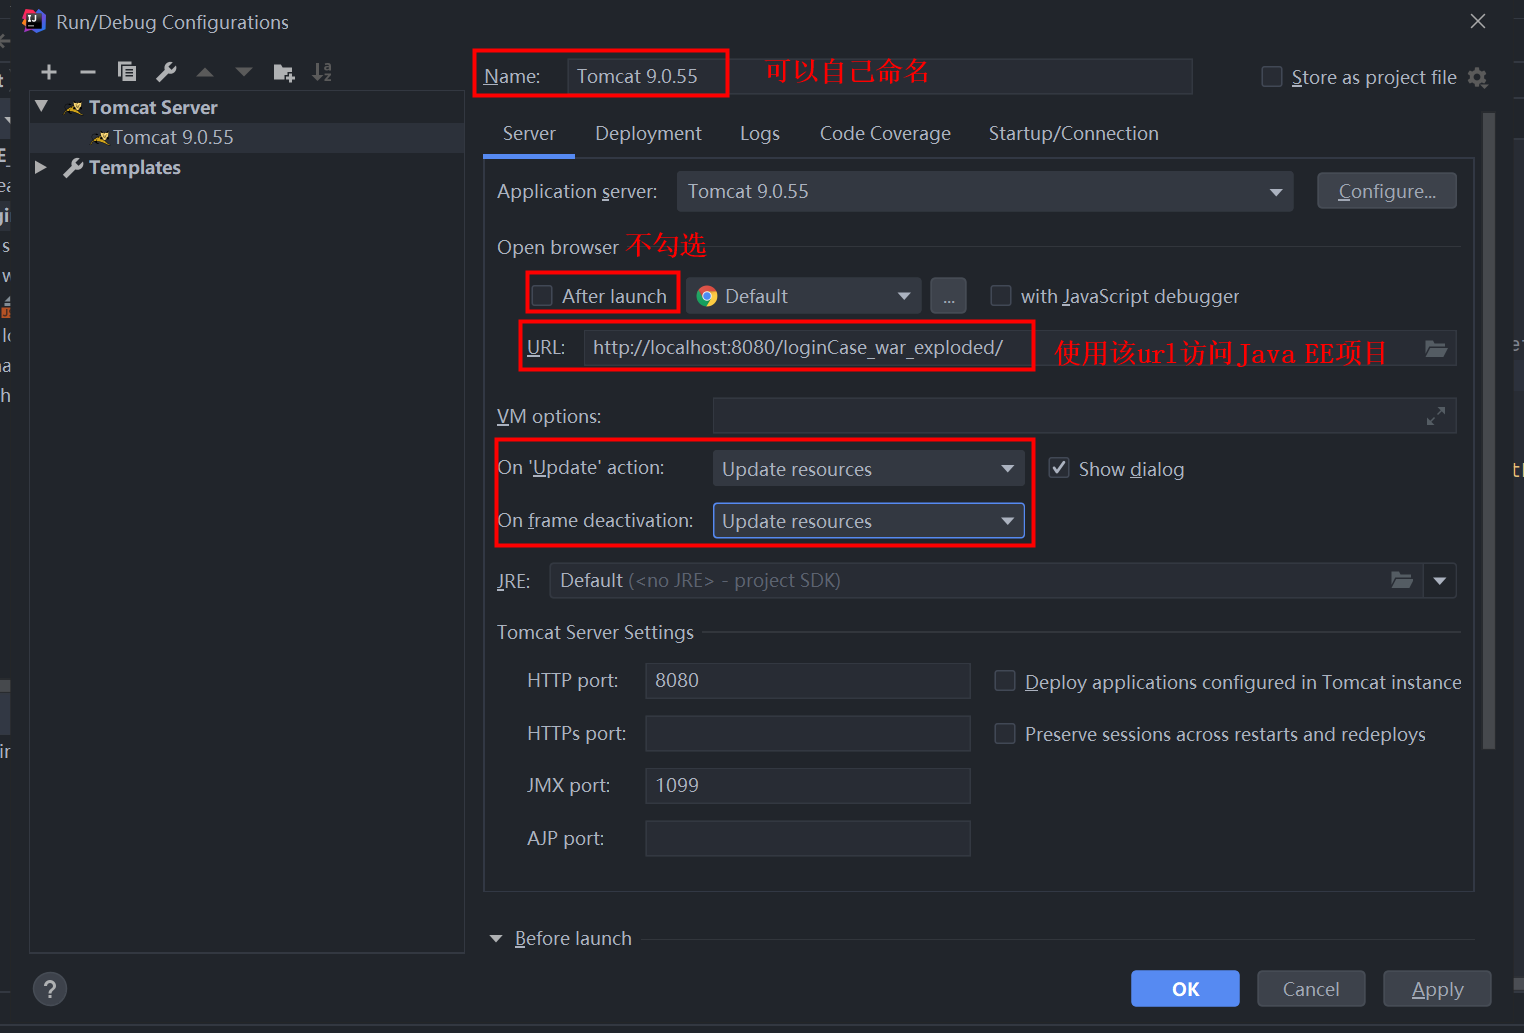Click the Name input field

(x=880, y=76)
